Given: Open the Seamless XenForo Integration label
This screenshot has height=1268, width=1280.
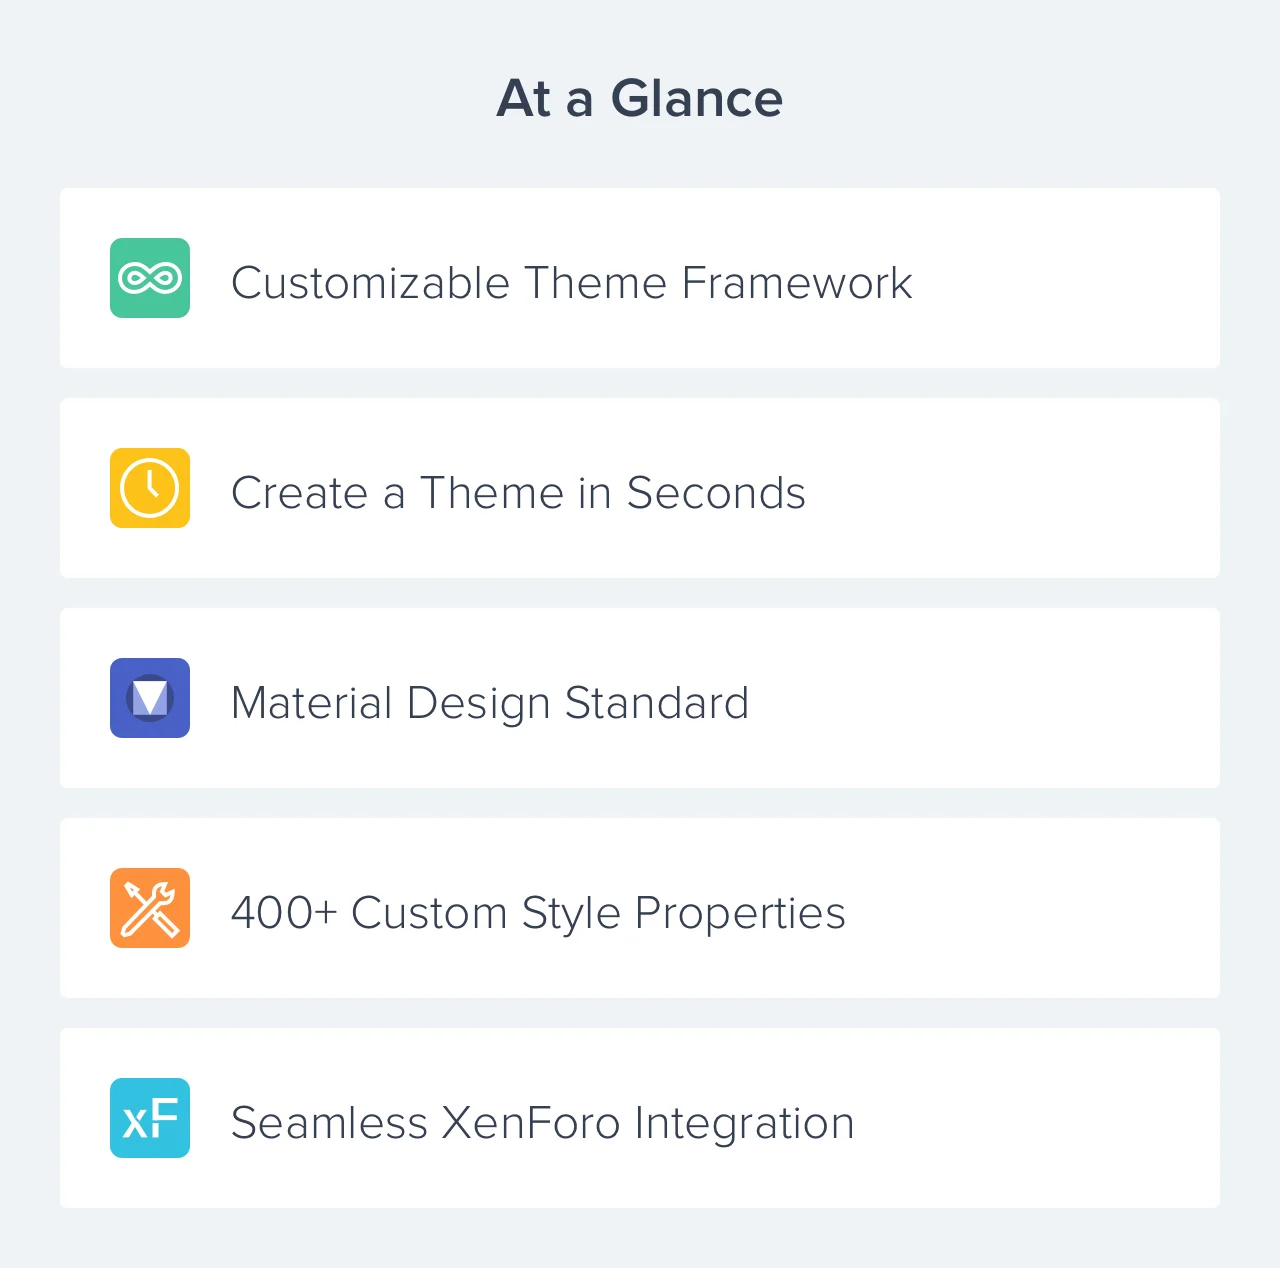Looking at the screenshot, I should click(x=542, y=1123).
